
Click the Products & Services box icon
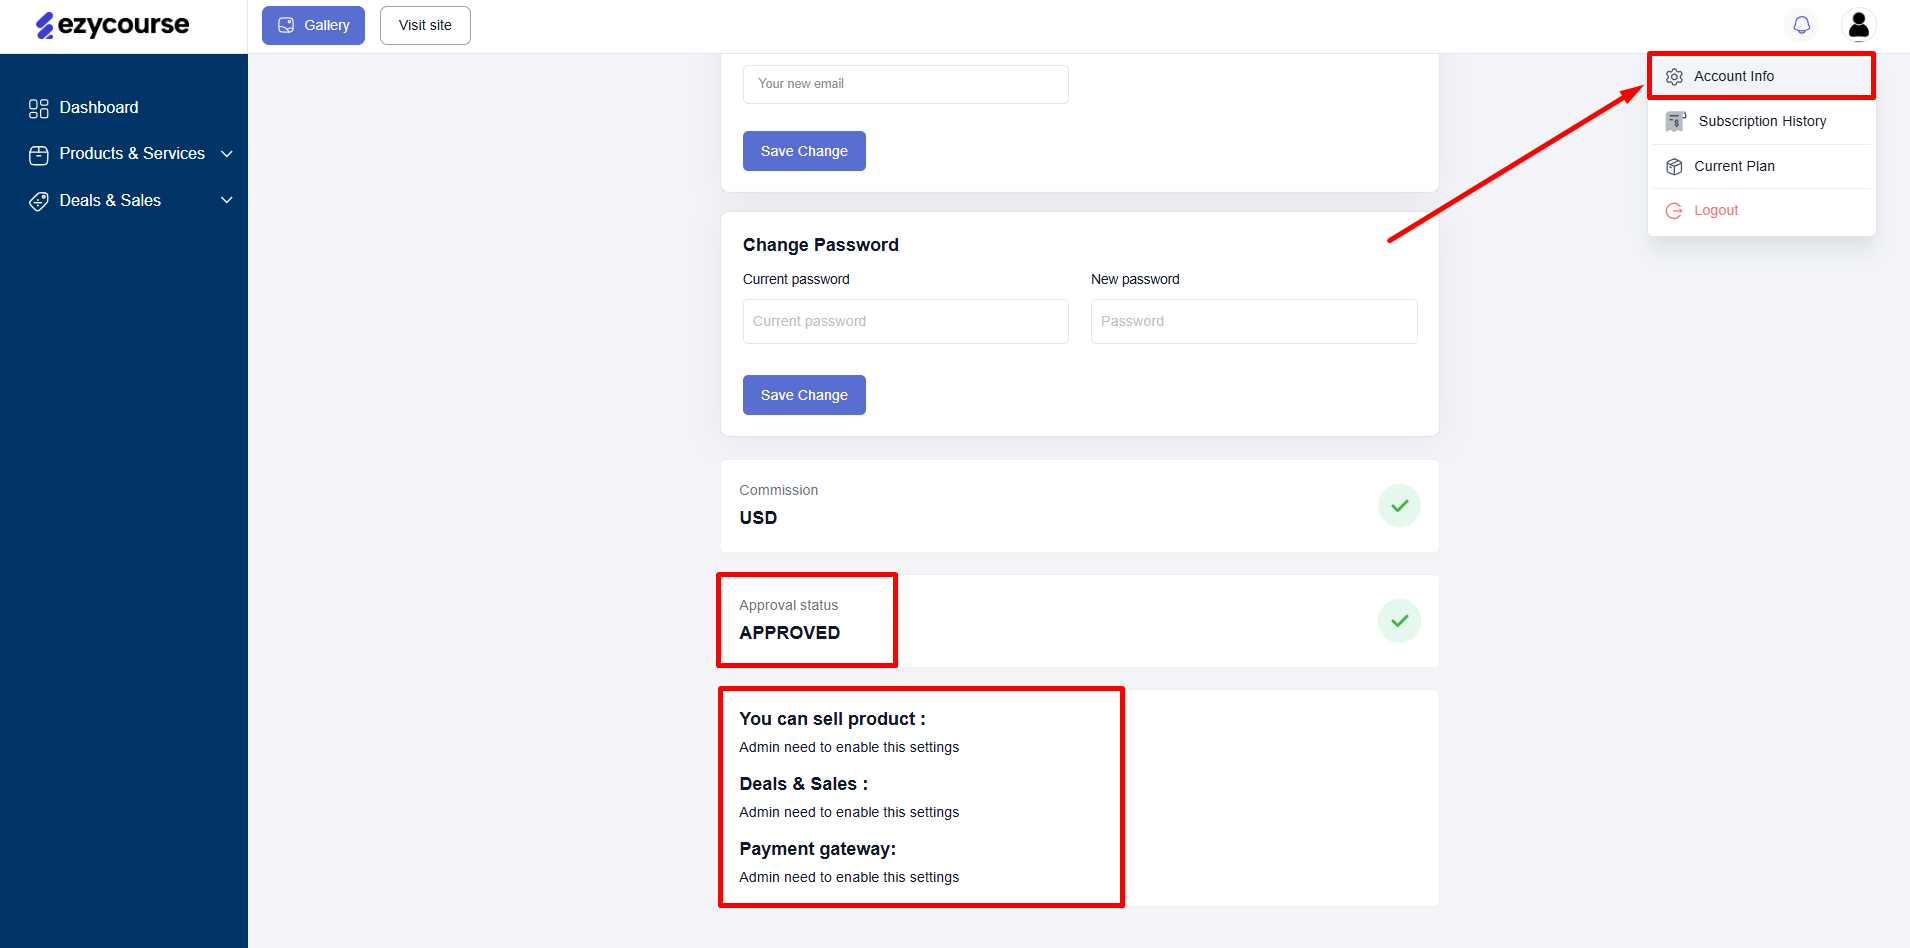coord(39,155)
